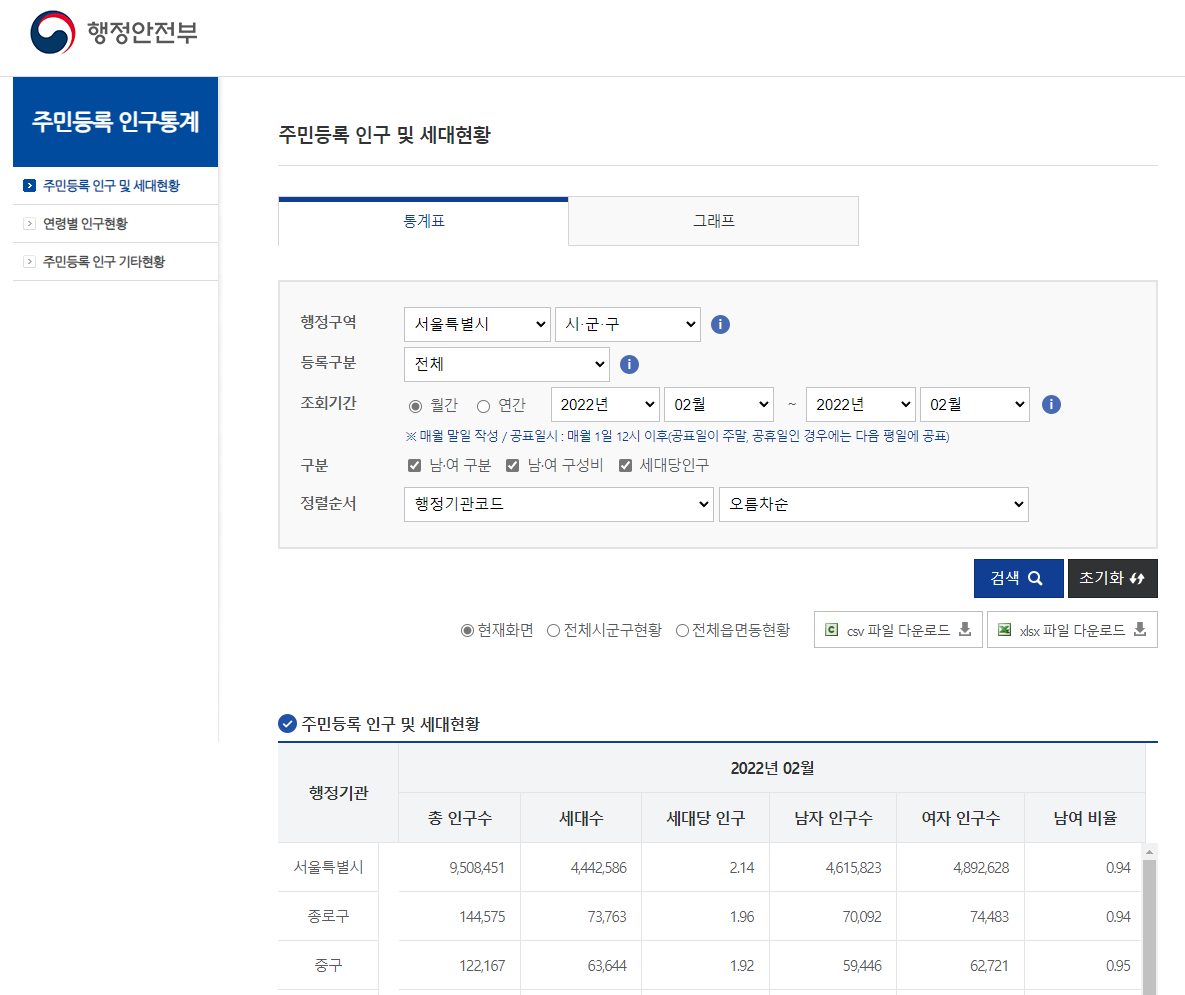Select the 전체시군구현황 radio option
Image resolution: width=1185 pixels, height=995 pixels.
pyautogui.click(x=553, y=630)
